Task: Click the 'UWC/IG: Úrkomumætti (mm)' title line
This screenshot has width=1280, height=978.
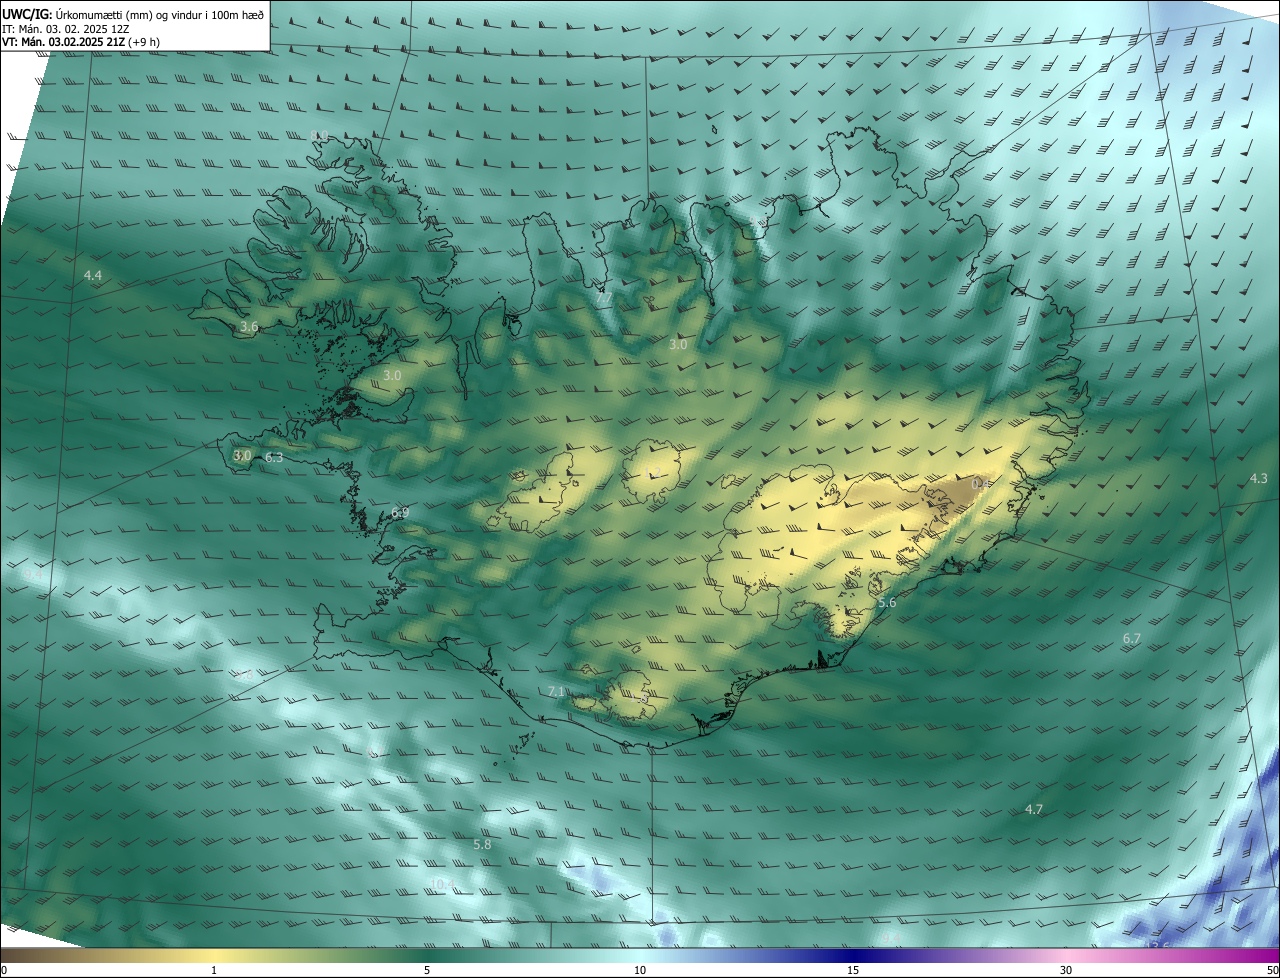Action: (133, 14)
